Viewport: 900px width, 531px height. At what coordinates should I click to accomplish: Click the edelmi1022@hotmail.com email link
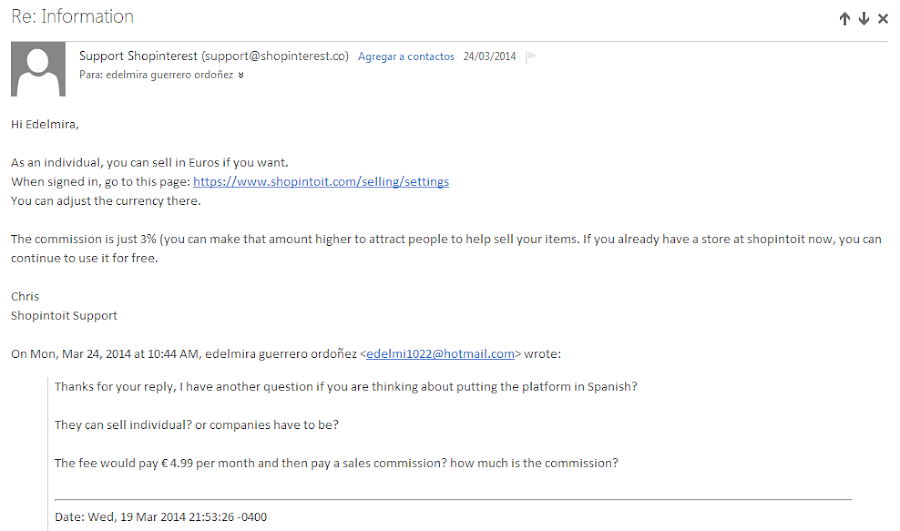pyautogui.click(x=440, y=353)
